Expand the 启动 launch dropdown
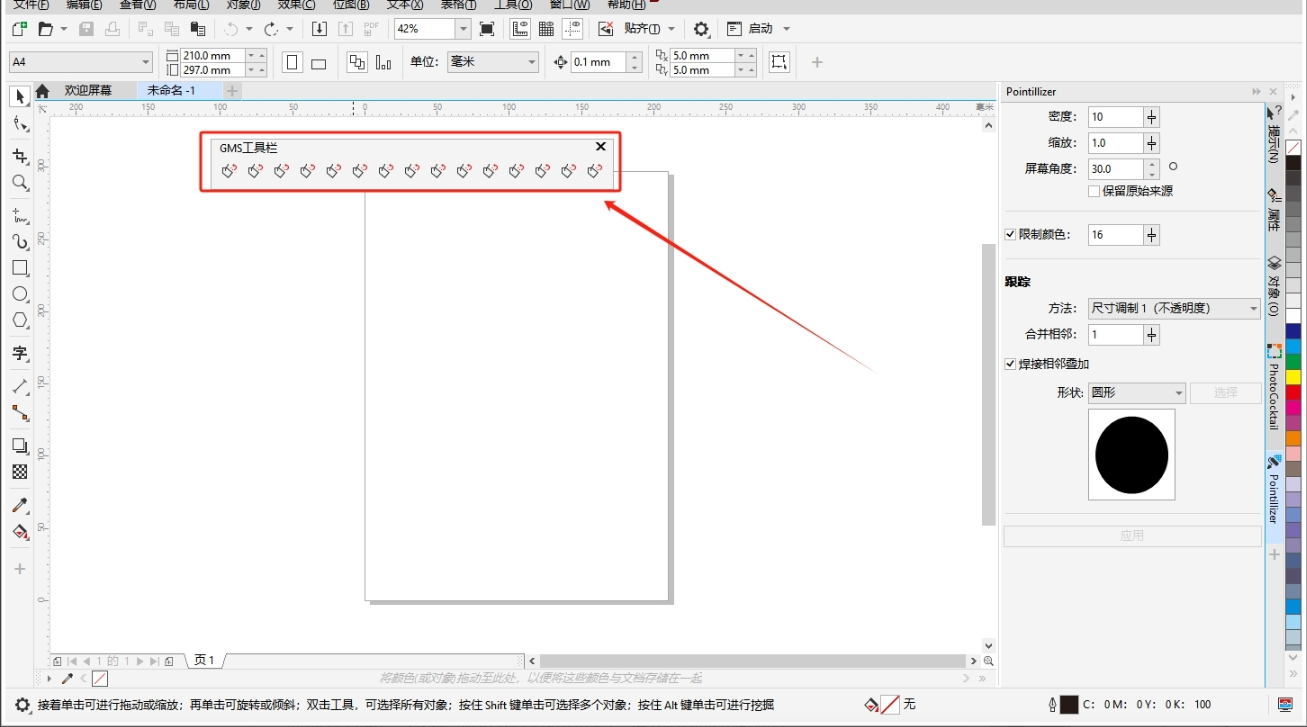This screenshot has height=727, width=1307. (x=786, y=29)
